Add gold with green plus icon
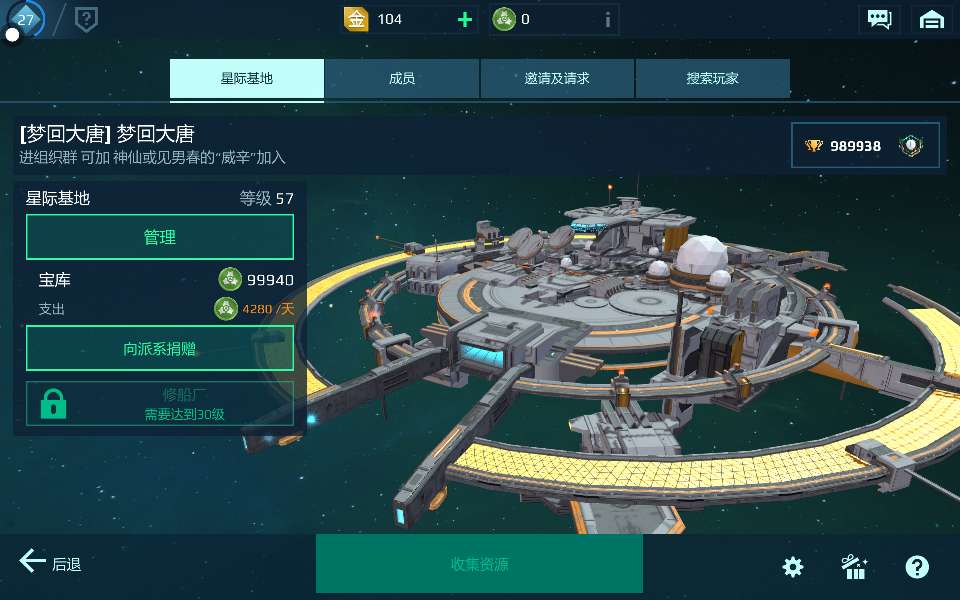960x600 pixels. 465,20
